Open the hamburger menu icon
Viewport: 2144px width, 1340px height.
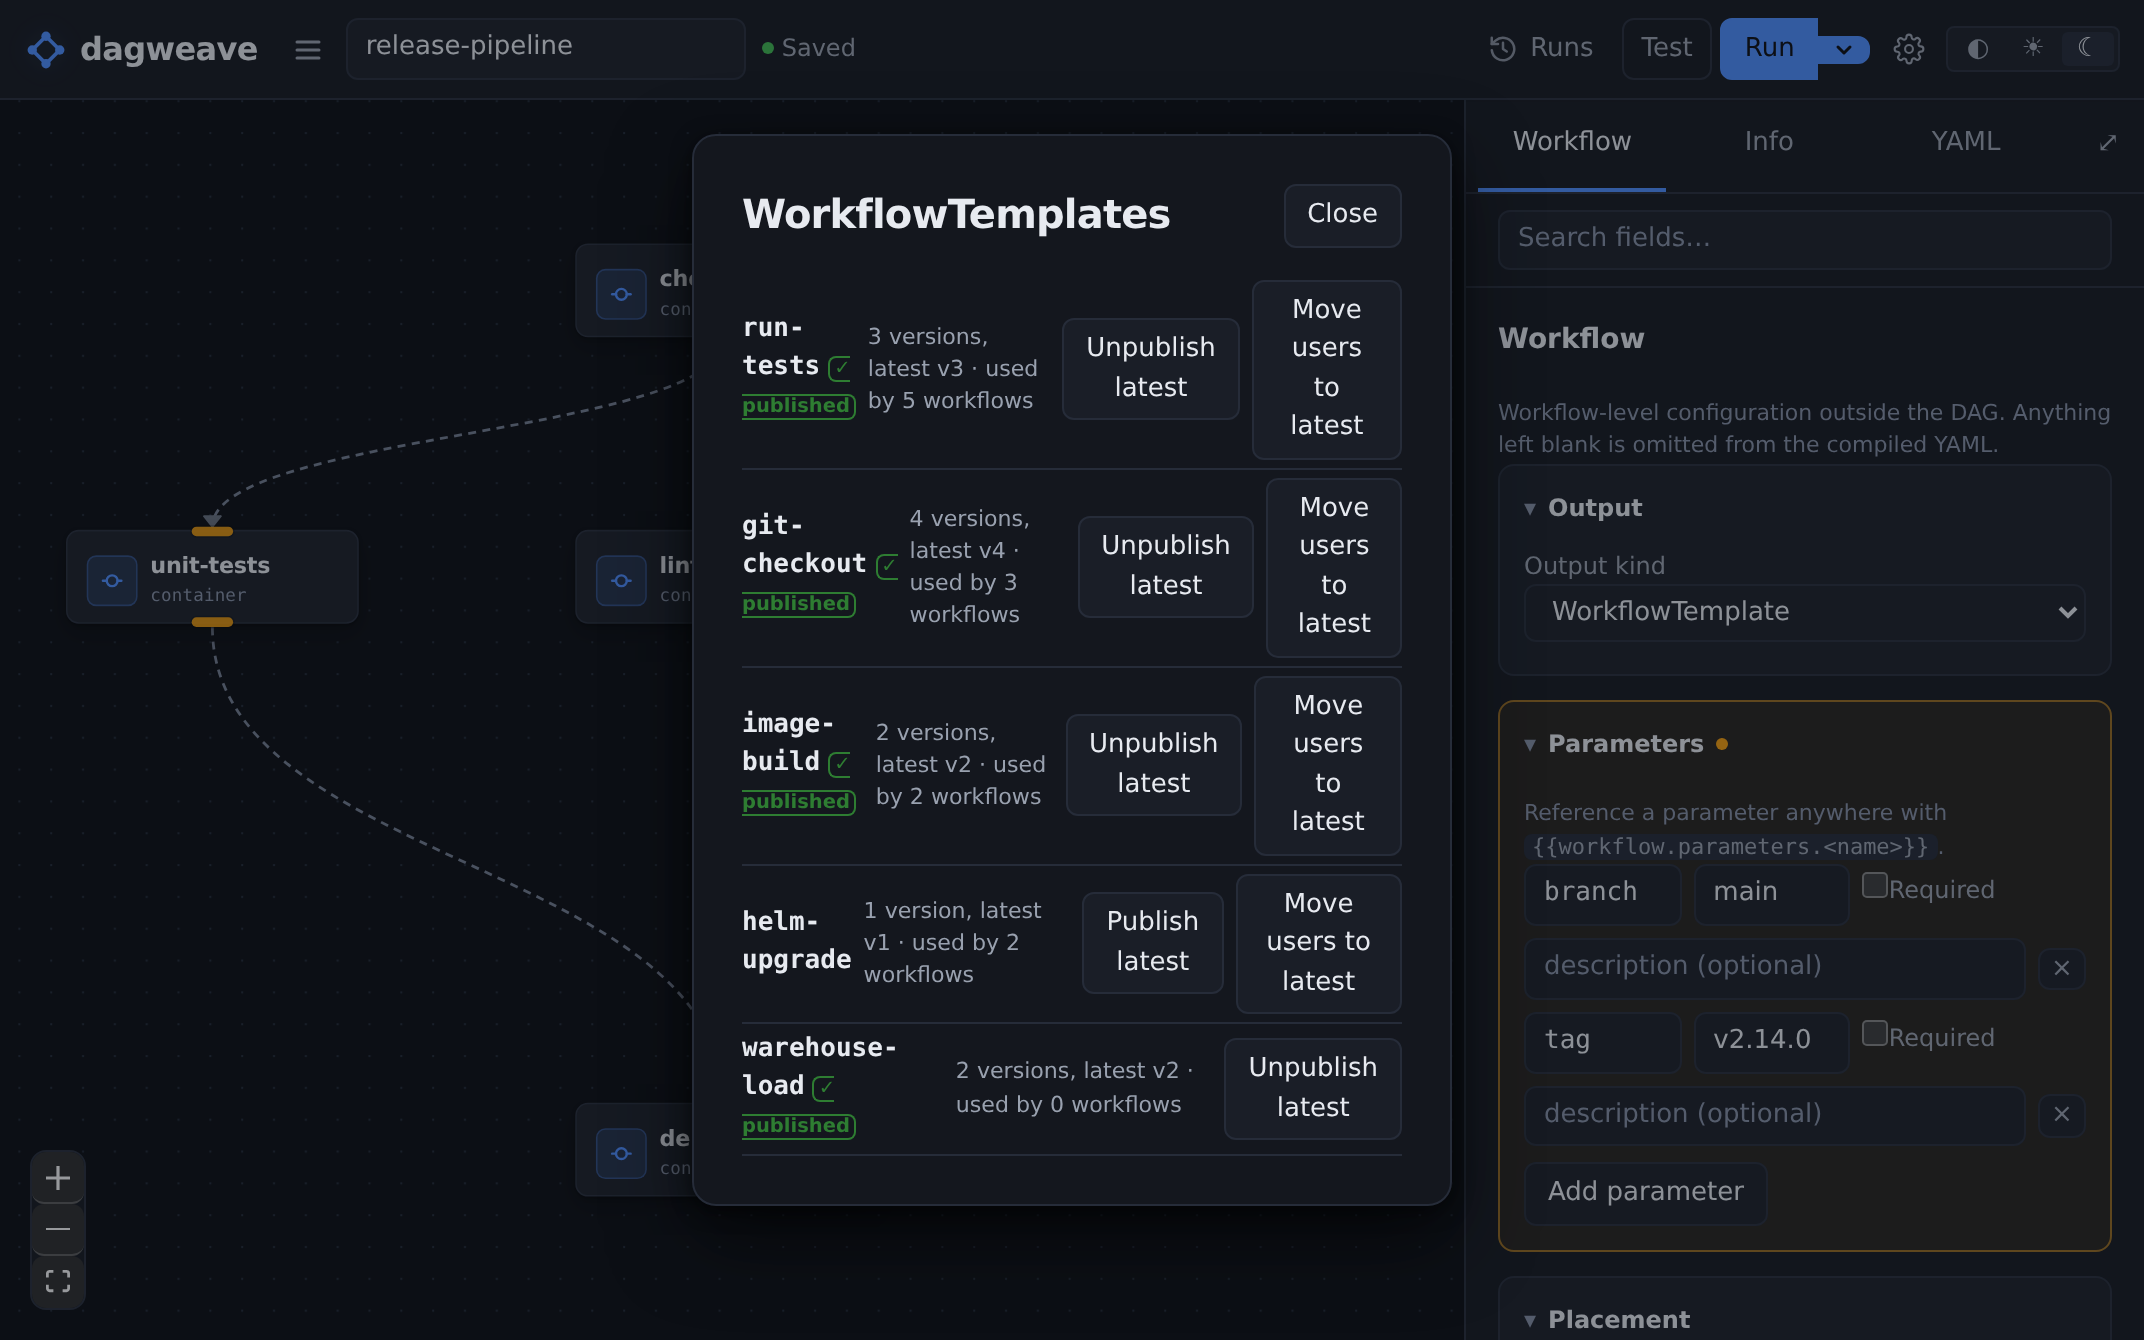point(308,49)
